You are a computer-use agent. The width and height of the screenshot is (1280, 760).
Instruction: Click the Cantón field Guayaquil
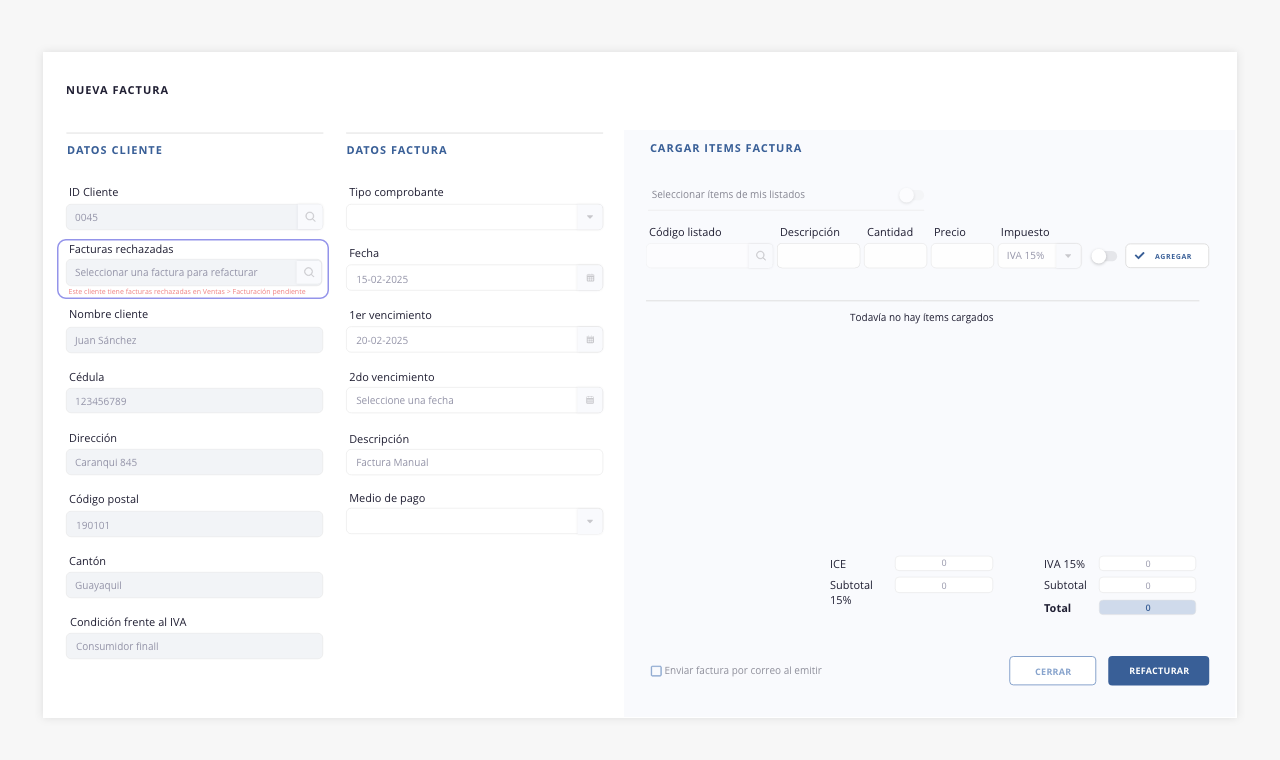(195, 585)
